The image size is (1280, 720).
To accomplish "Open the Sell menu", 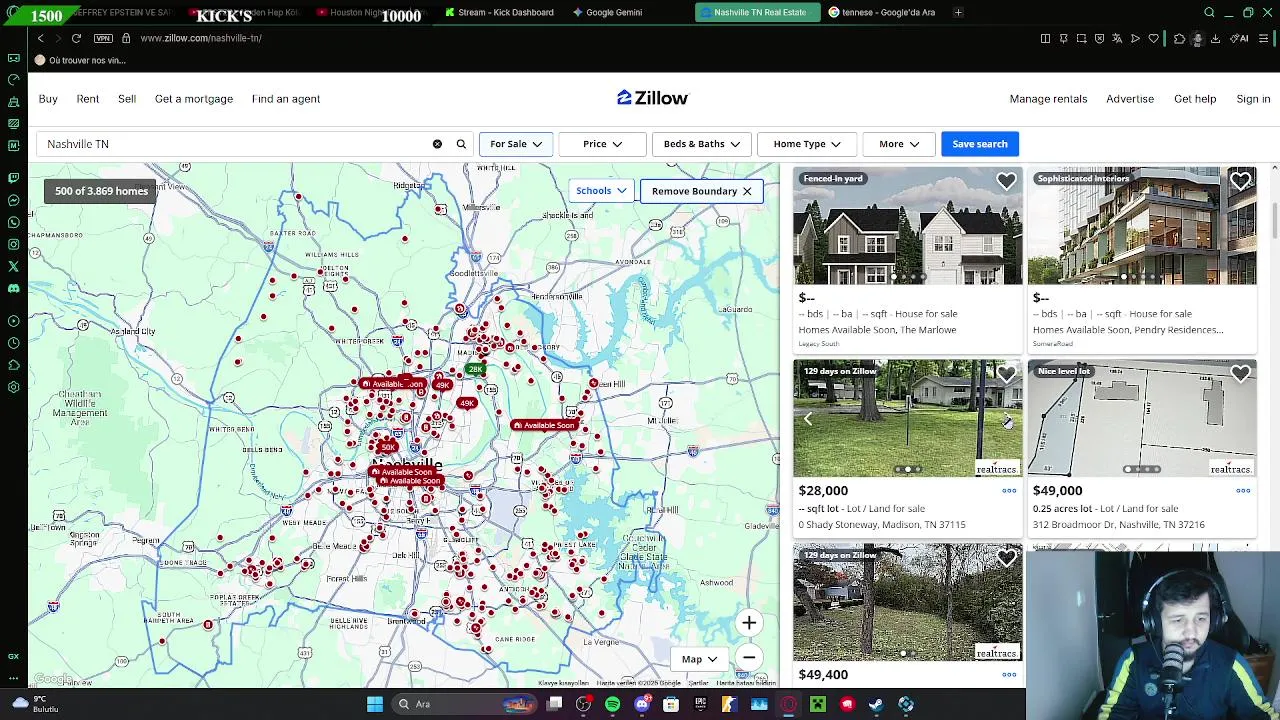I will 127,99.
